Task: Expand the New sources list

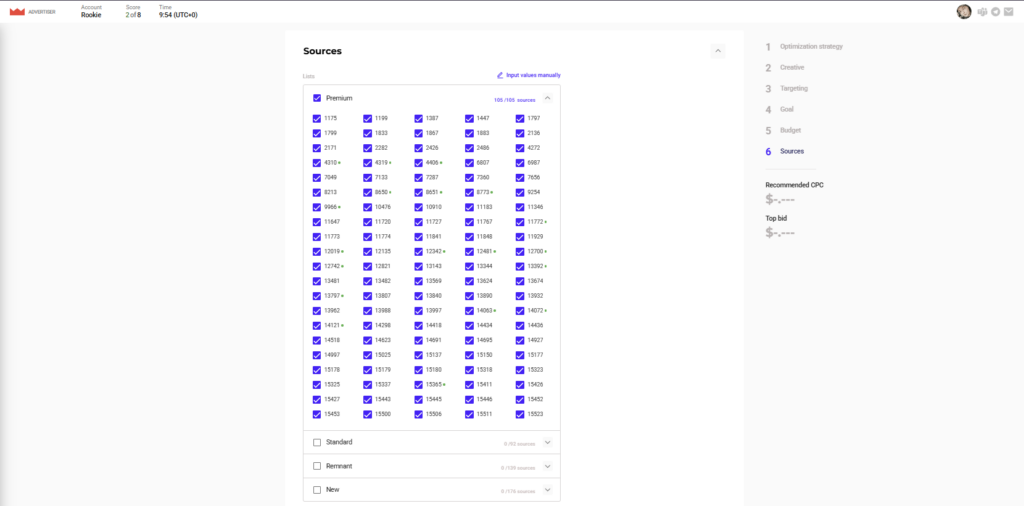Action: pos(547,490)
